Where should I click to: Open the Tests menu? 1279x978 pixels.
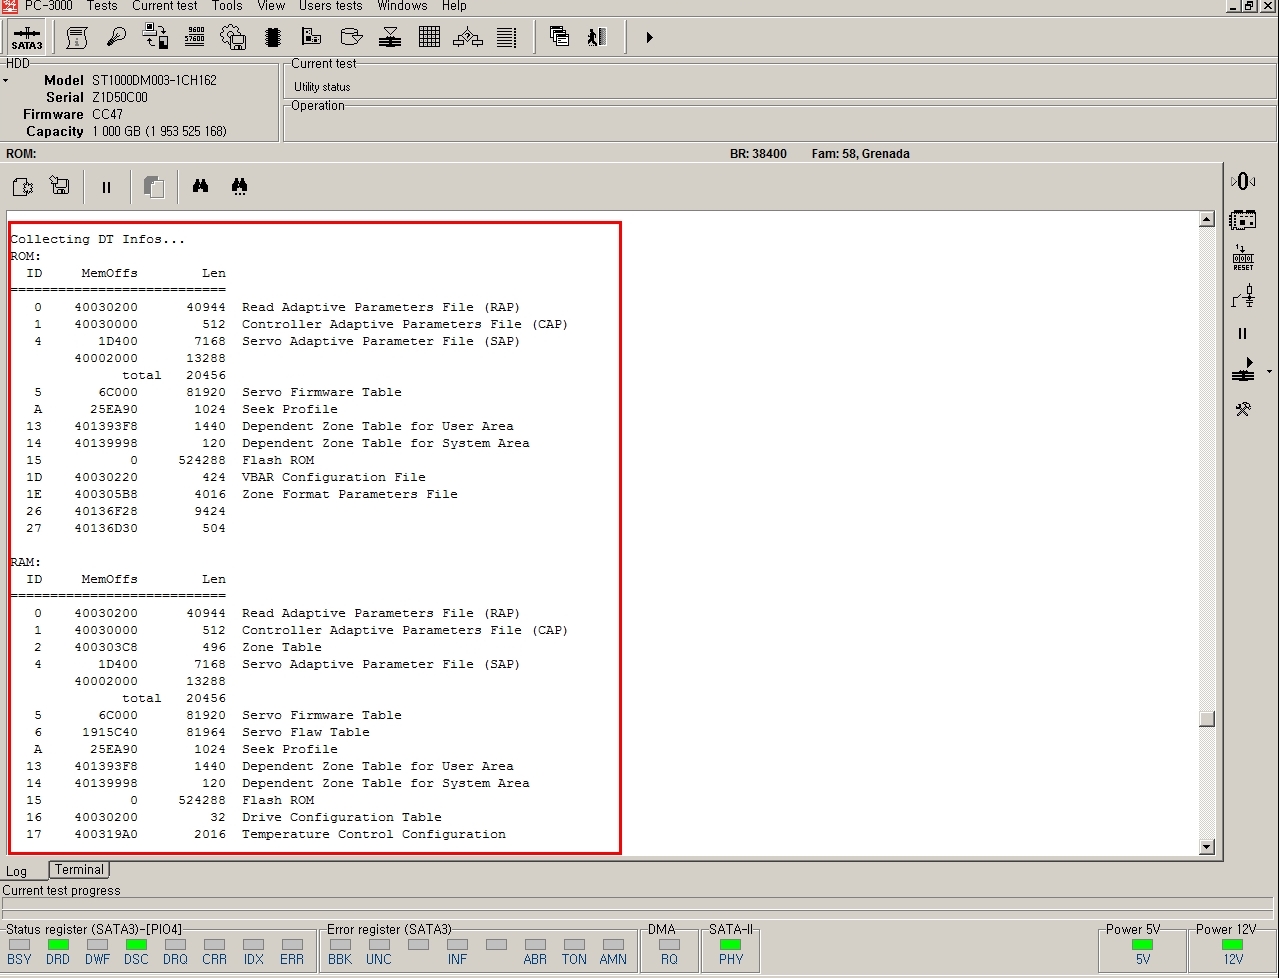(x=102, y=6)
